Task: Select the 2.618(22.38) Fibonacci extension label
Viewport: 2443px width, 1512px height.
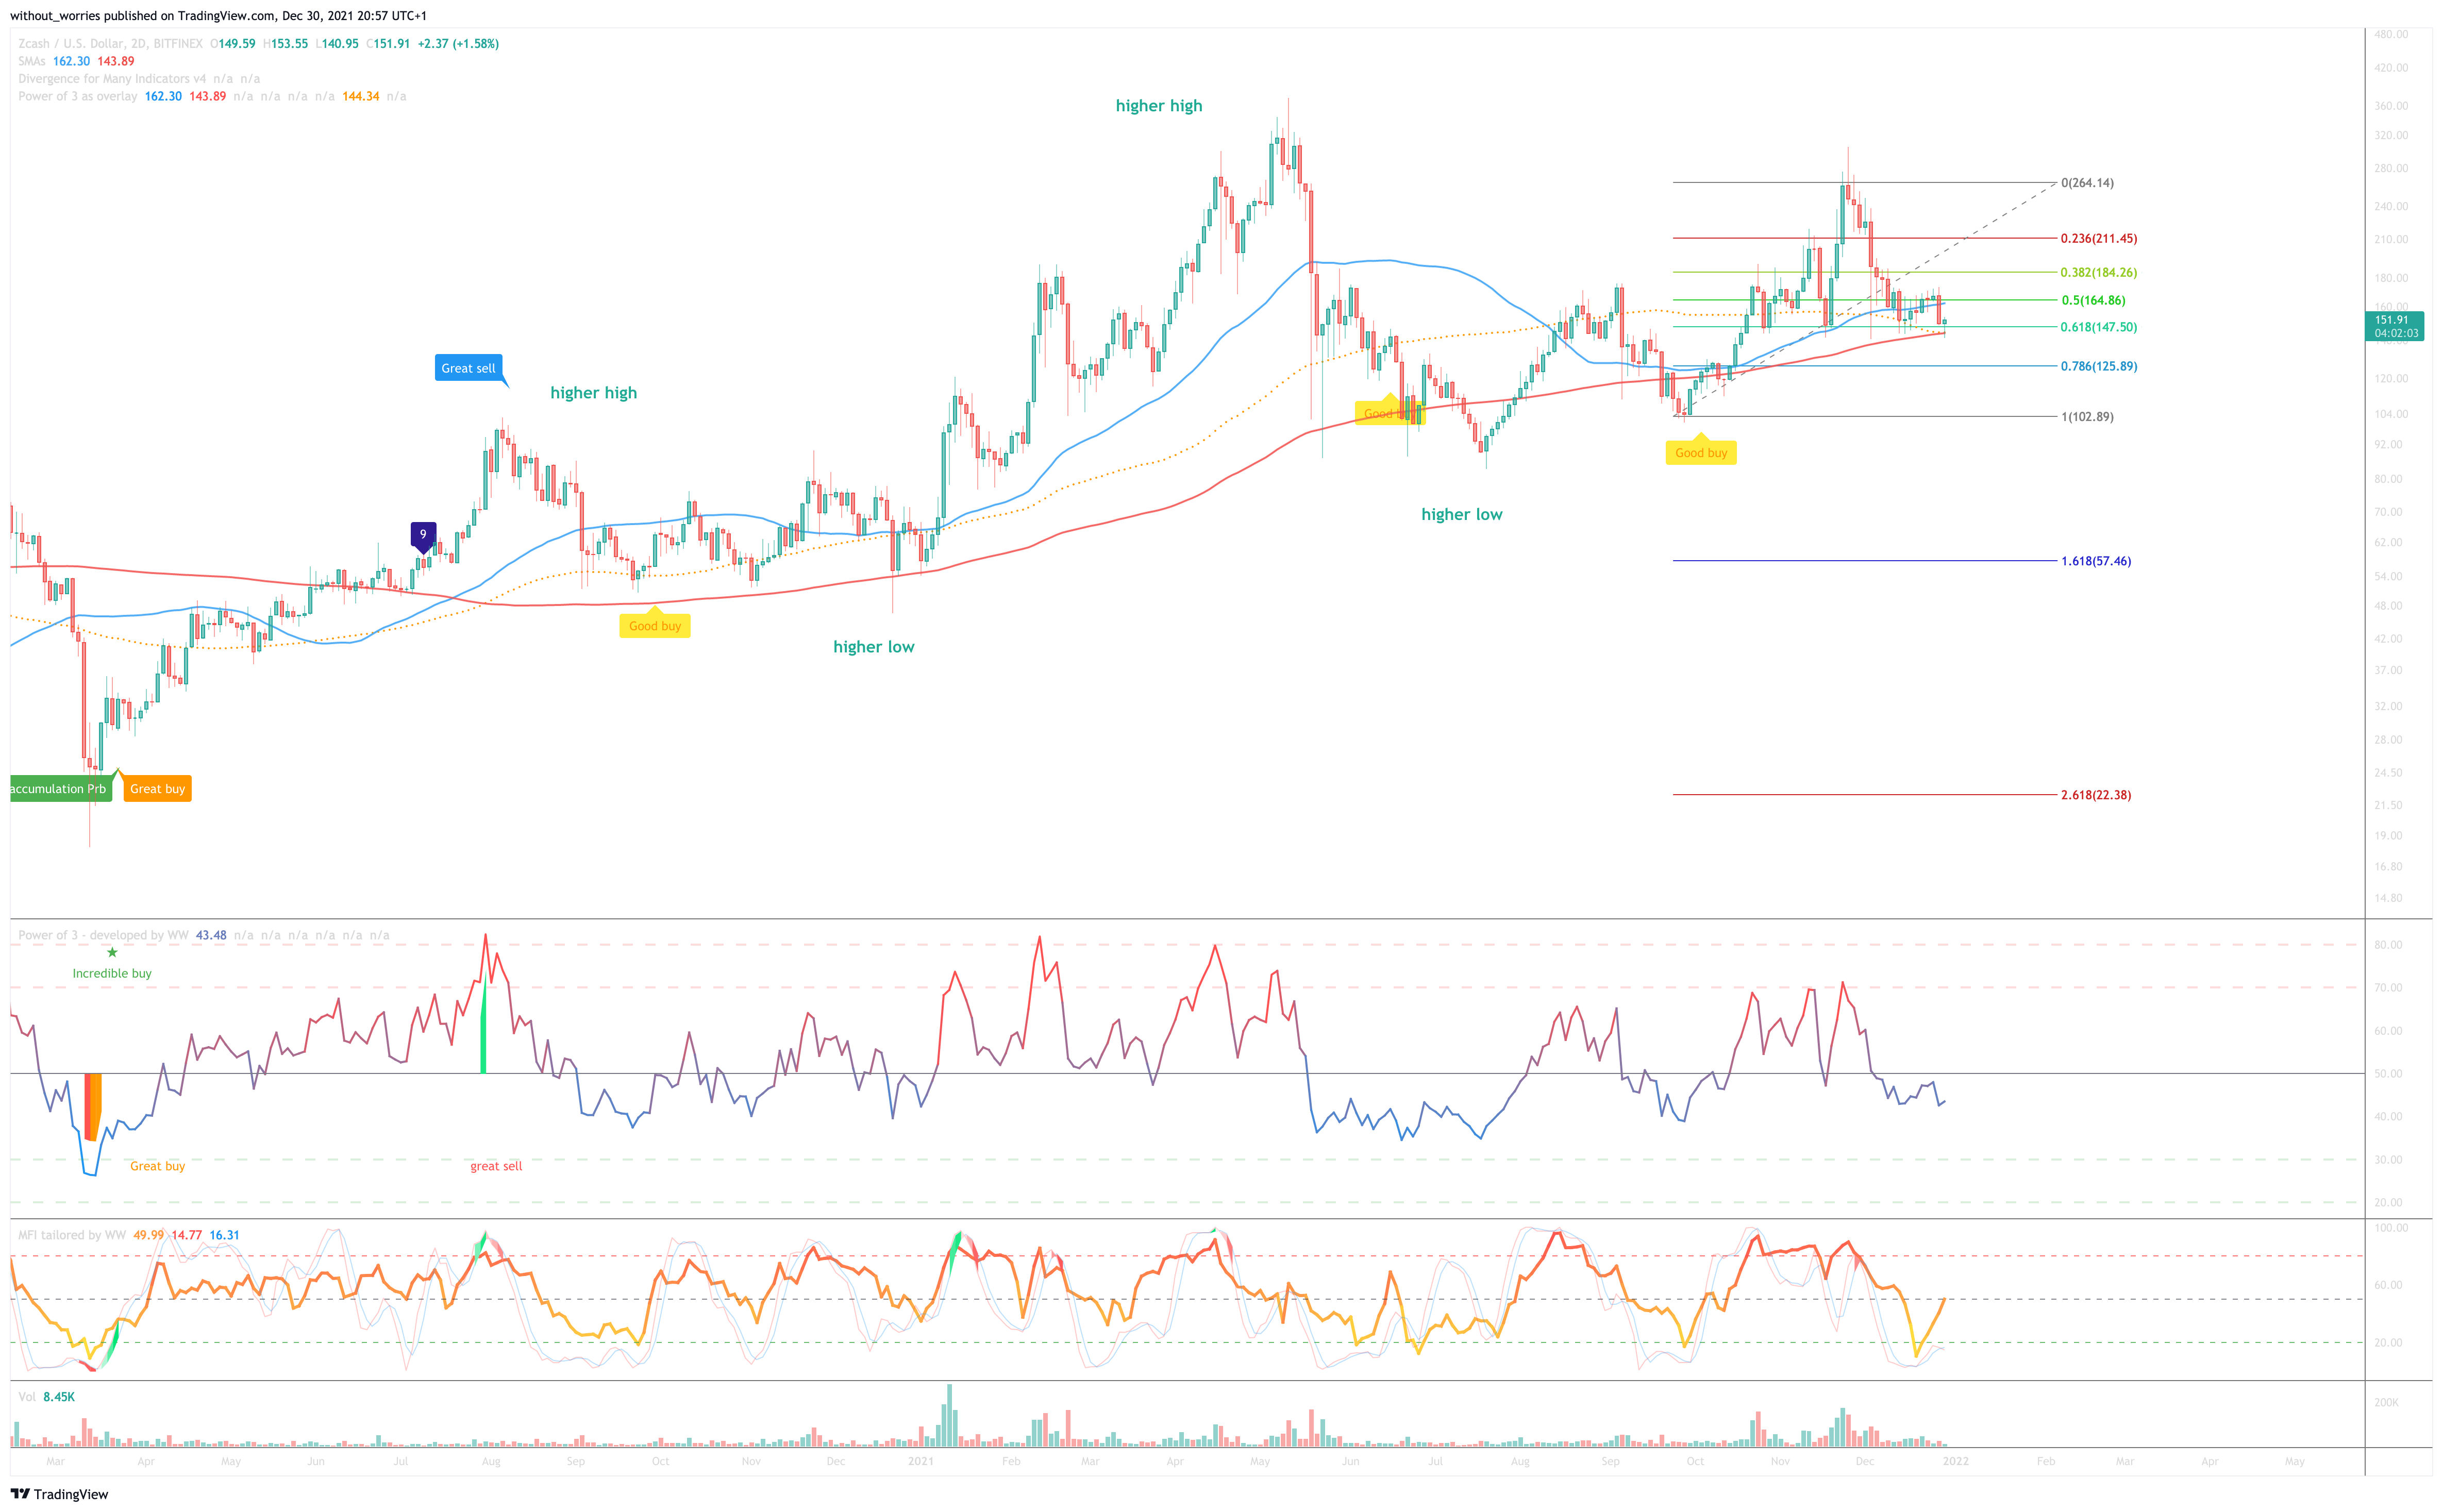Action: (x=2096, y=795)
